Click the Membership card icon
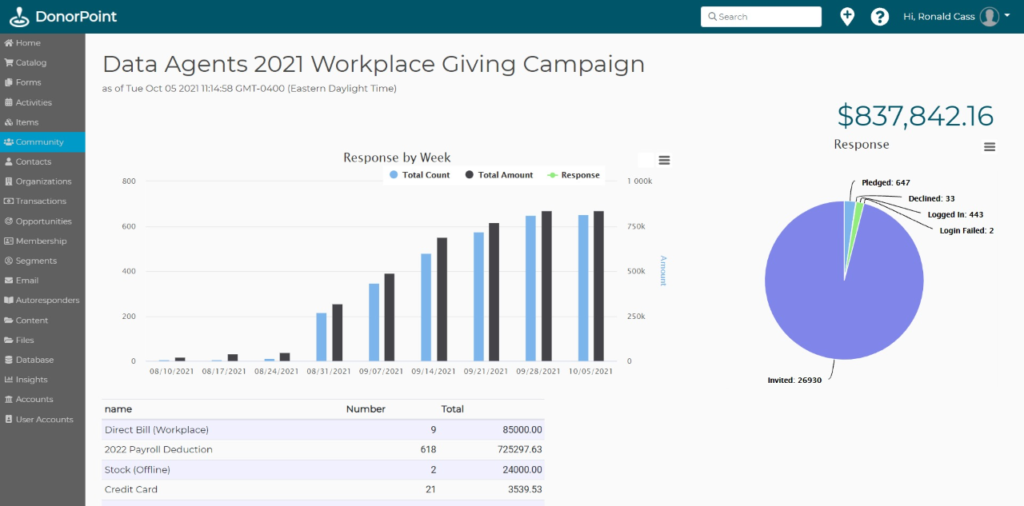This screenshot has width=1024, height=506. [8, 241]
